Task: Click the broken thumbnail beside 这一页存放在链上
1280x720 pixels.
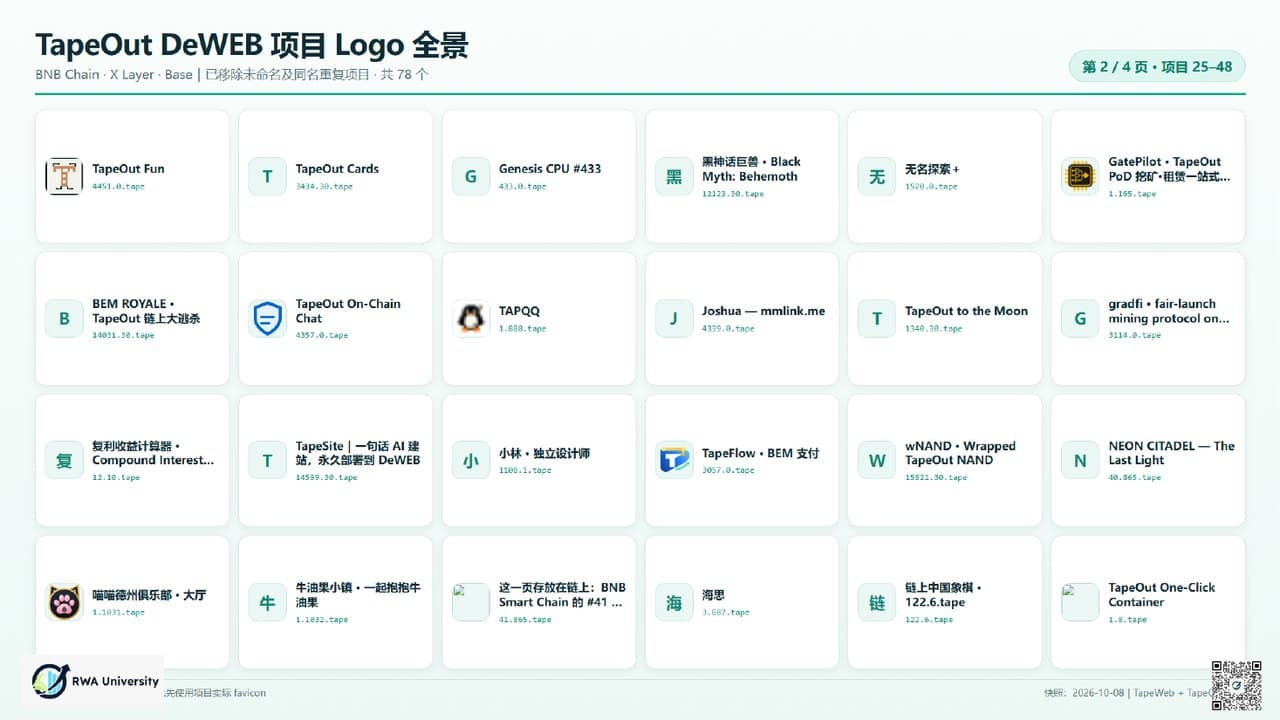Action: tap(471, 603)
